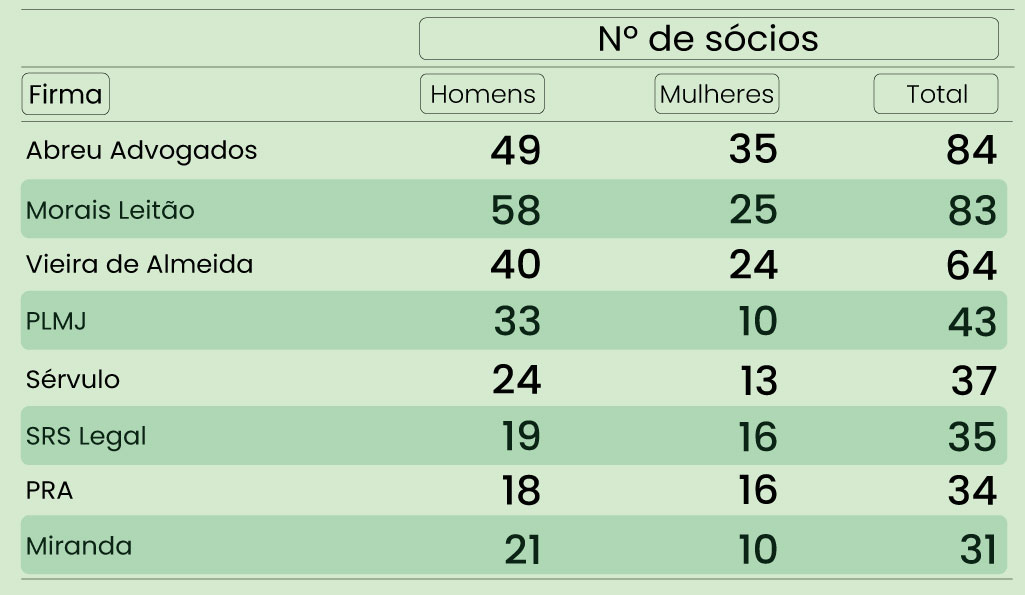Screen dimensions: 1025x595
Task: Select the Mulheres column header
Action: tap(717, 94)
